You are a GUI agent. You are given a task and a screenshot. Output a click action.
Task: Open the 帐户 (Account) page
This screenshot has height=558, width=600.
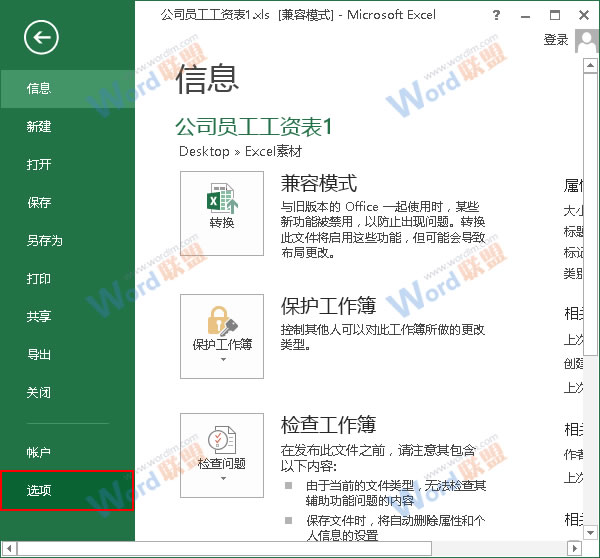pyautogui.click(x=67, y=453)
